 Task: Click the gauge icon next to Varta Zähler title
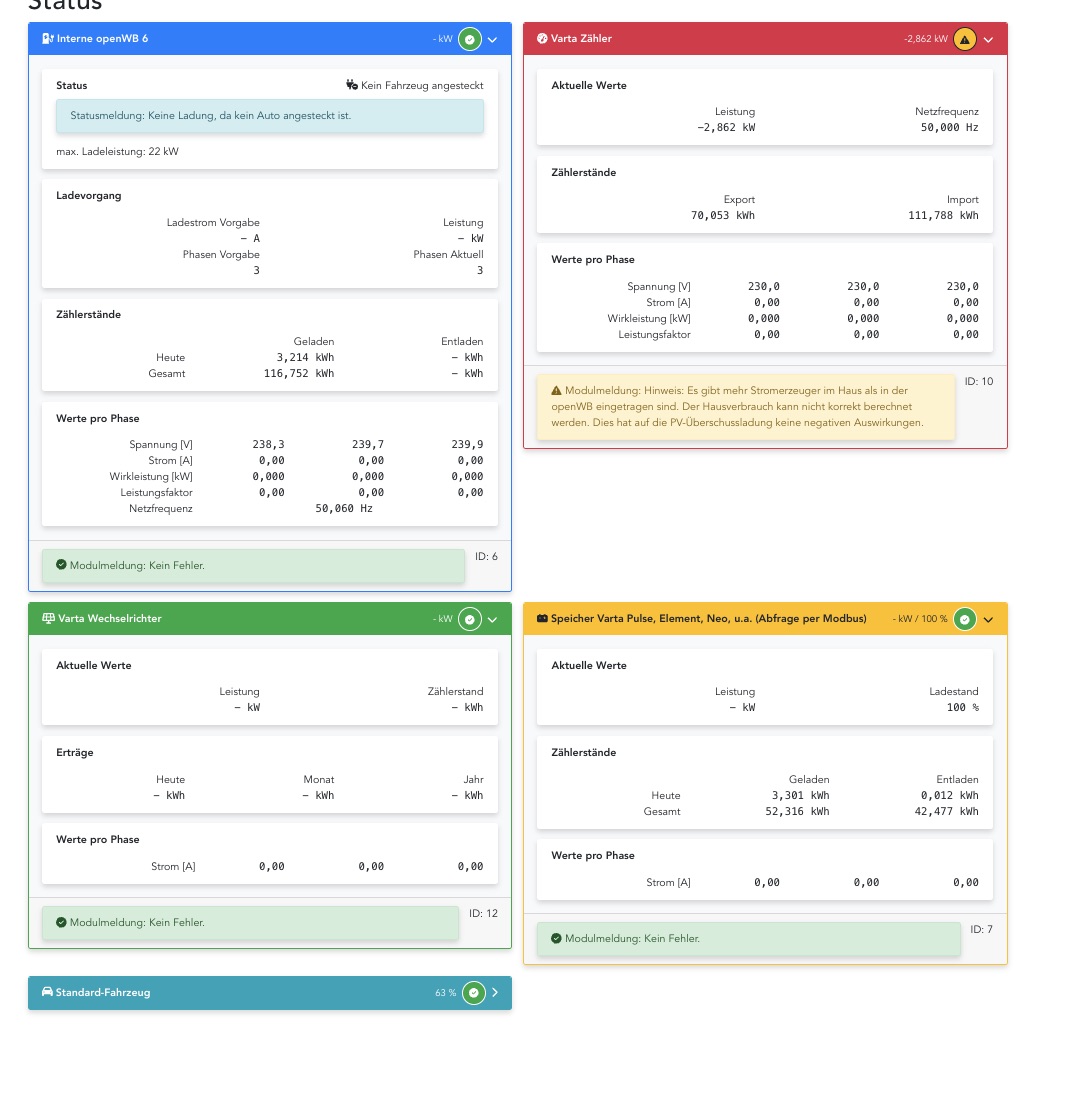click(542, 39)
